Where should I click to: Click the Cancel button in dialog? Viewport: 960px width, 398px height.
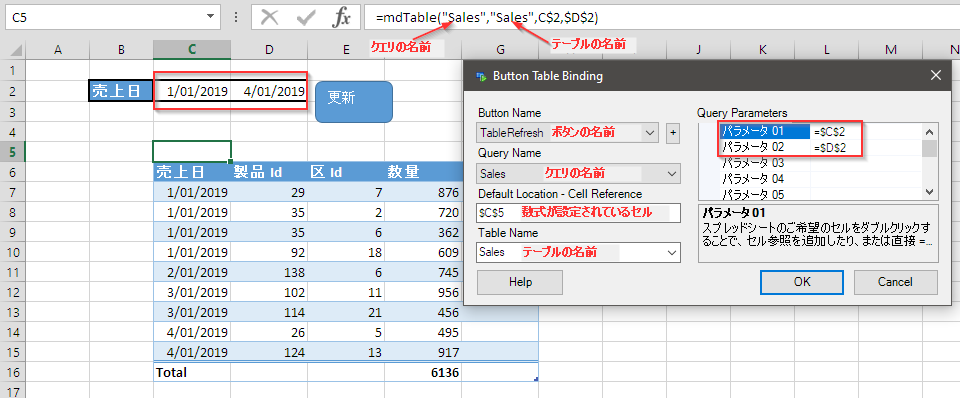(x=895, y=282)
